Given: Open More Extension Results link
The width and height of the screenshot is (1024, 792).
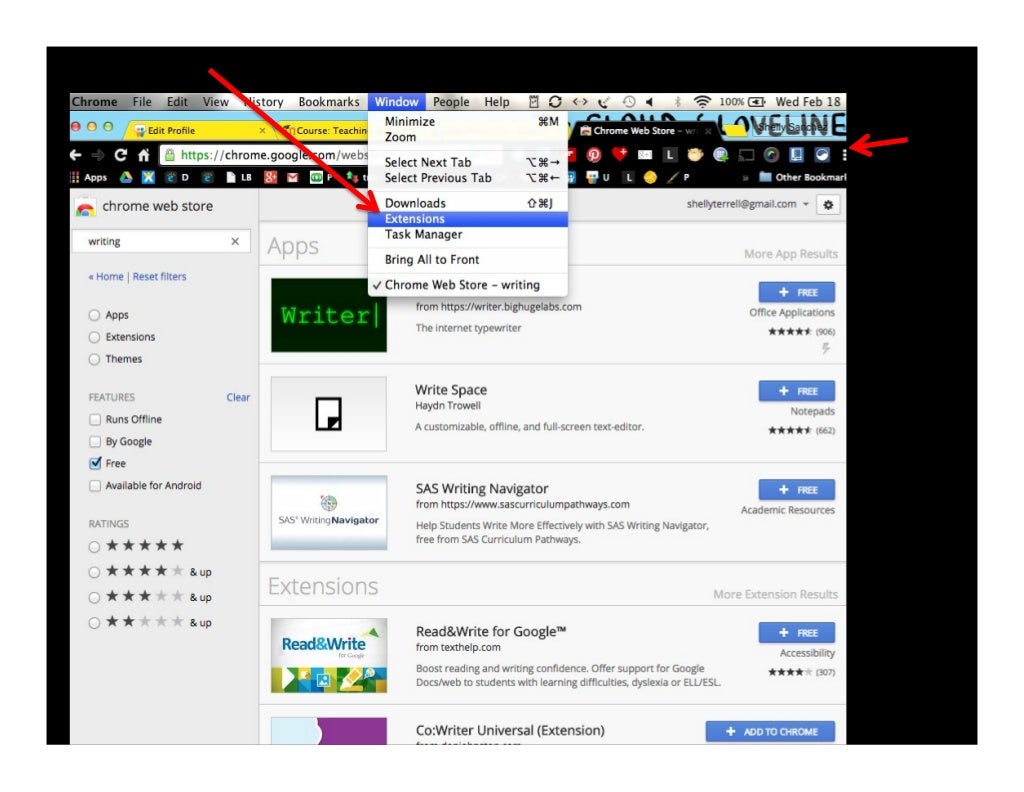Looking at the screenshot, I should click(x=775, y=594).
